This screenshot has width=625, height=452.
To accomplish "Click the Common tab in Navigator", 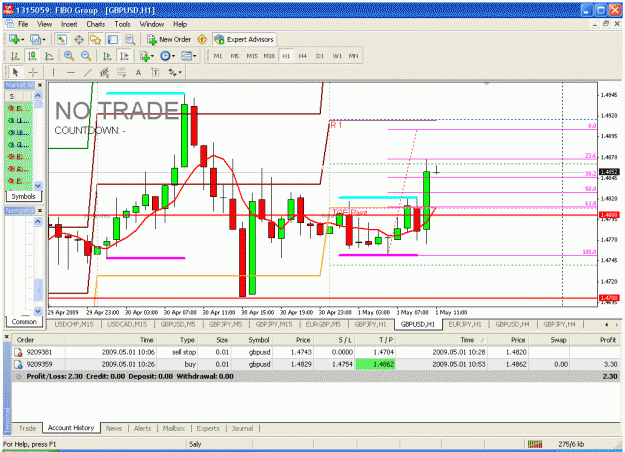I will (x=24, y=322).
